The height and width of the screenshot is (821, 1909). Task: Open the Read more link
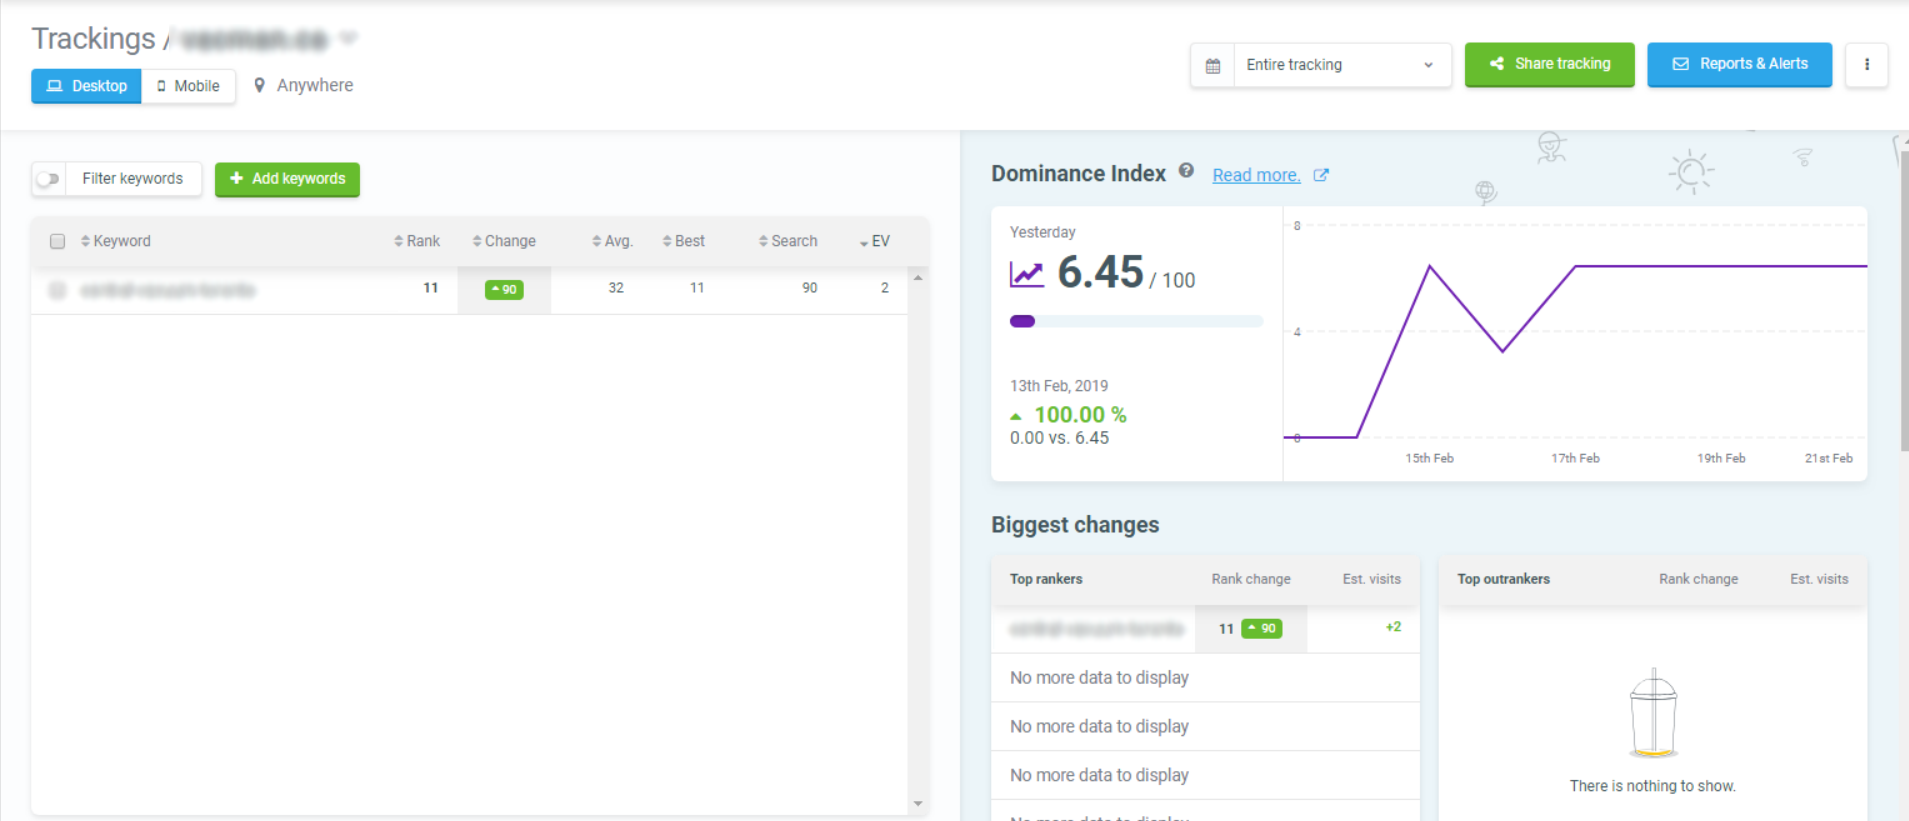click(1256, 175)
